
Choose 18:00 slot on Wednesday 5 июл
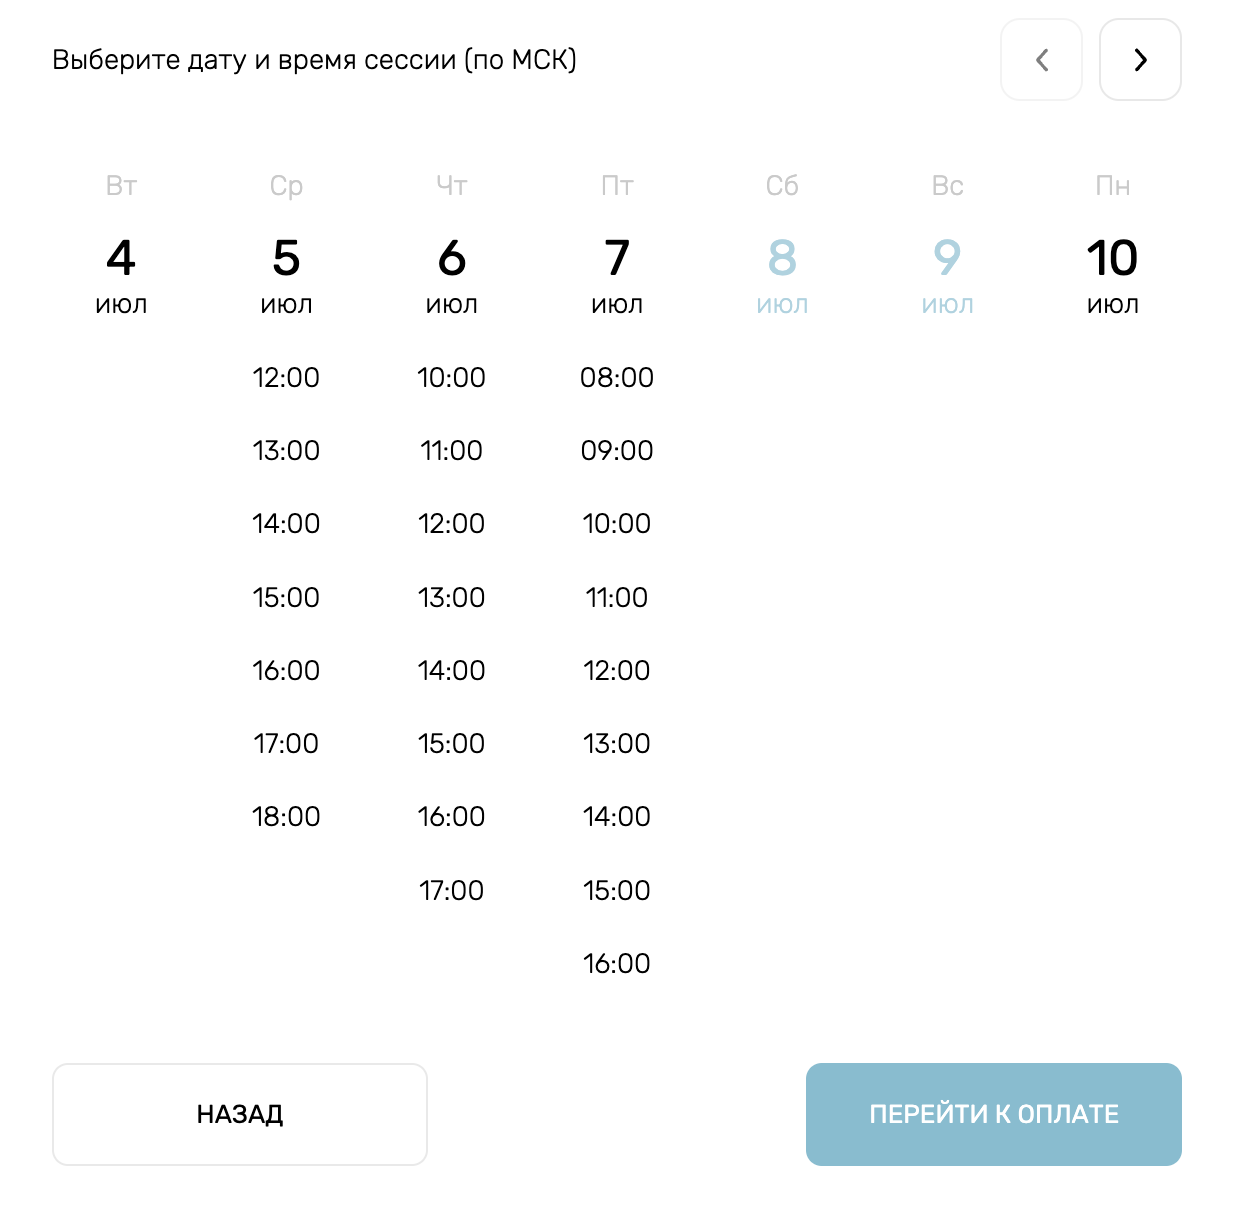286,817
